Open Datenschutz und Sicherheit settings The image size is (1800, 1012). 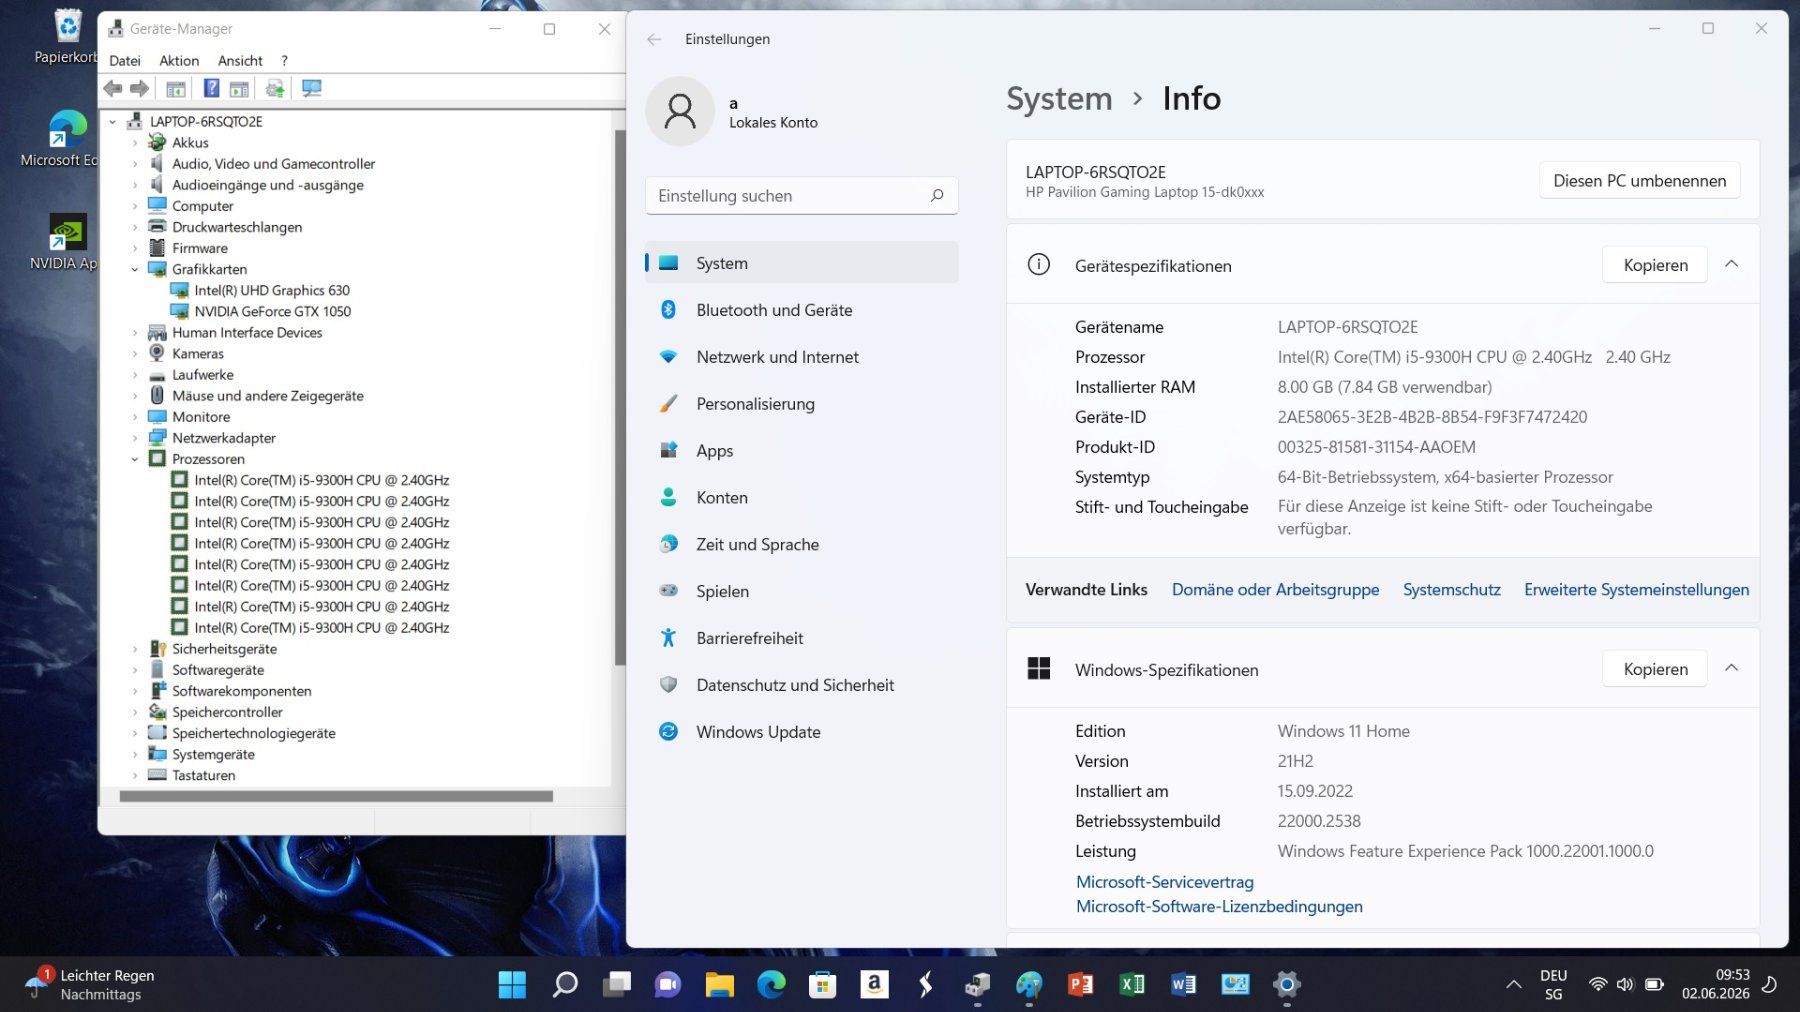pyautogui.click(x=801, y=685)
